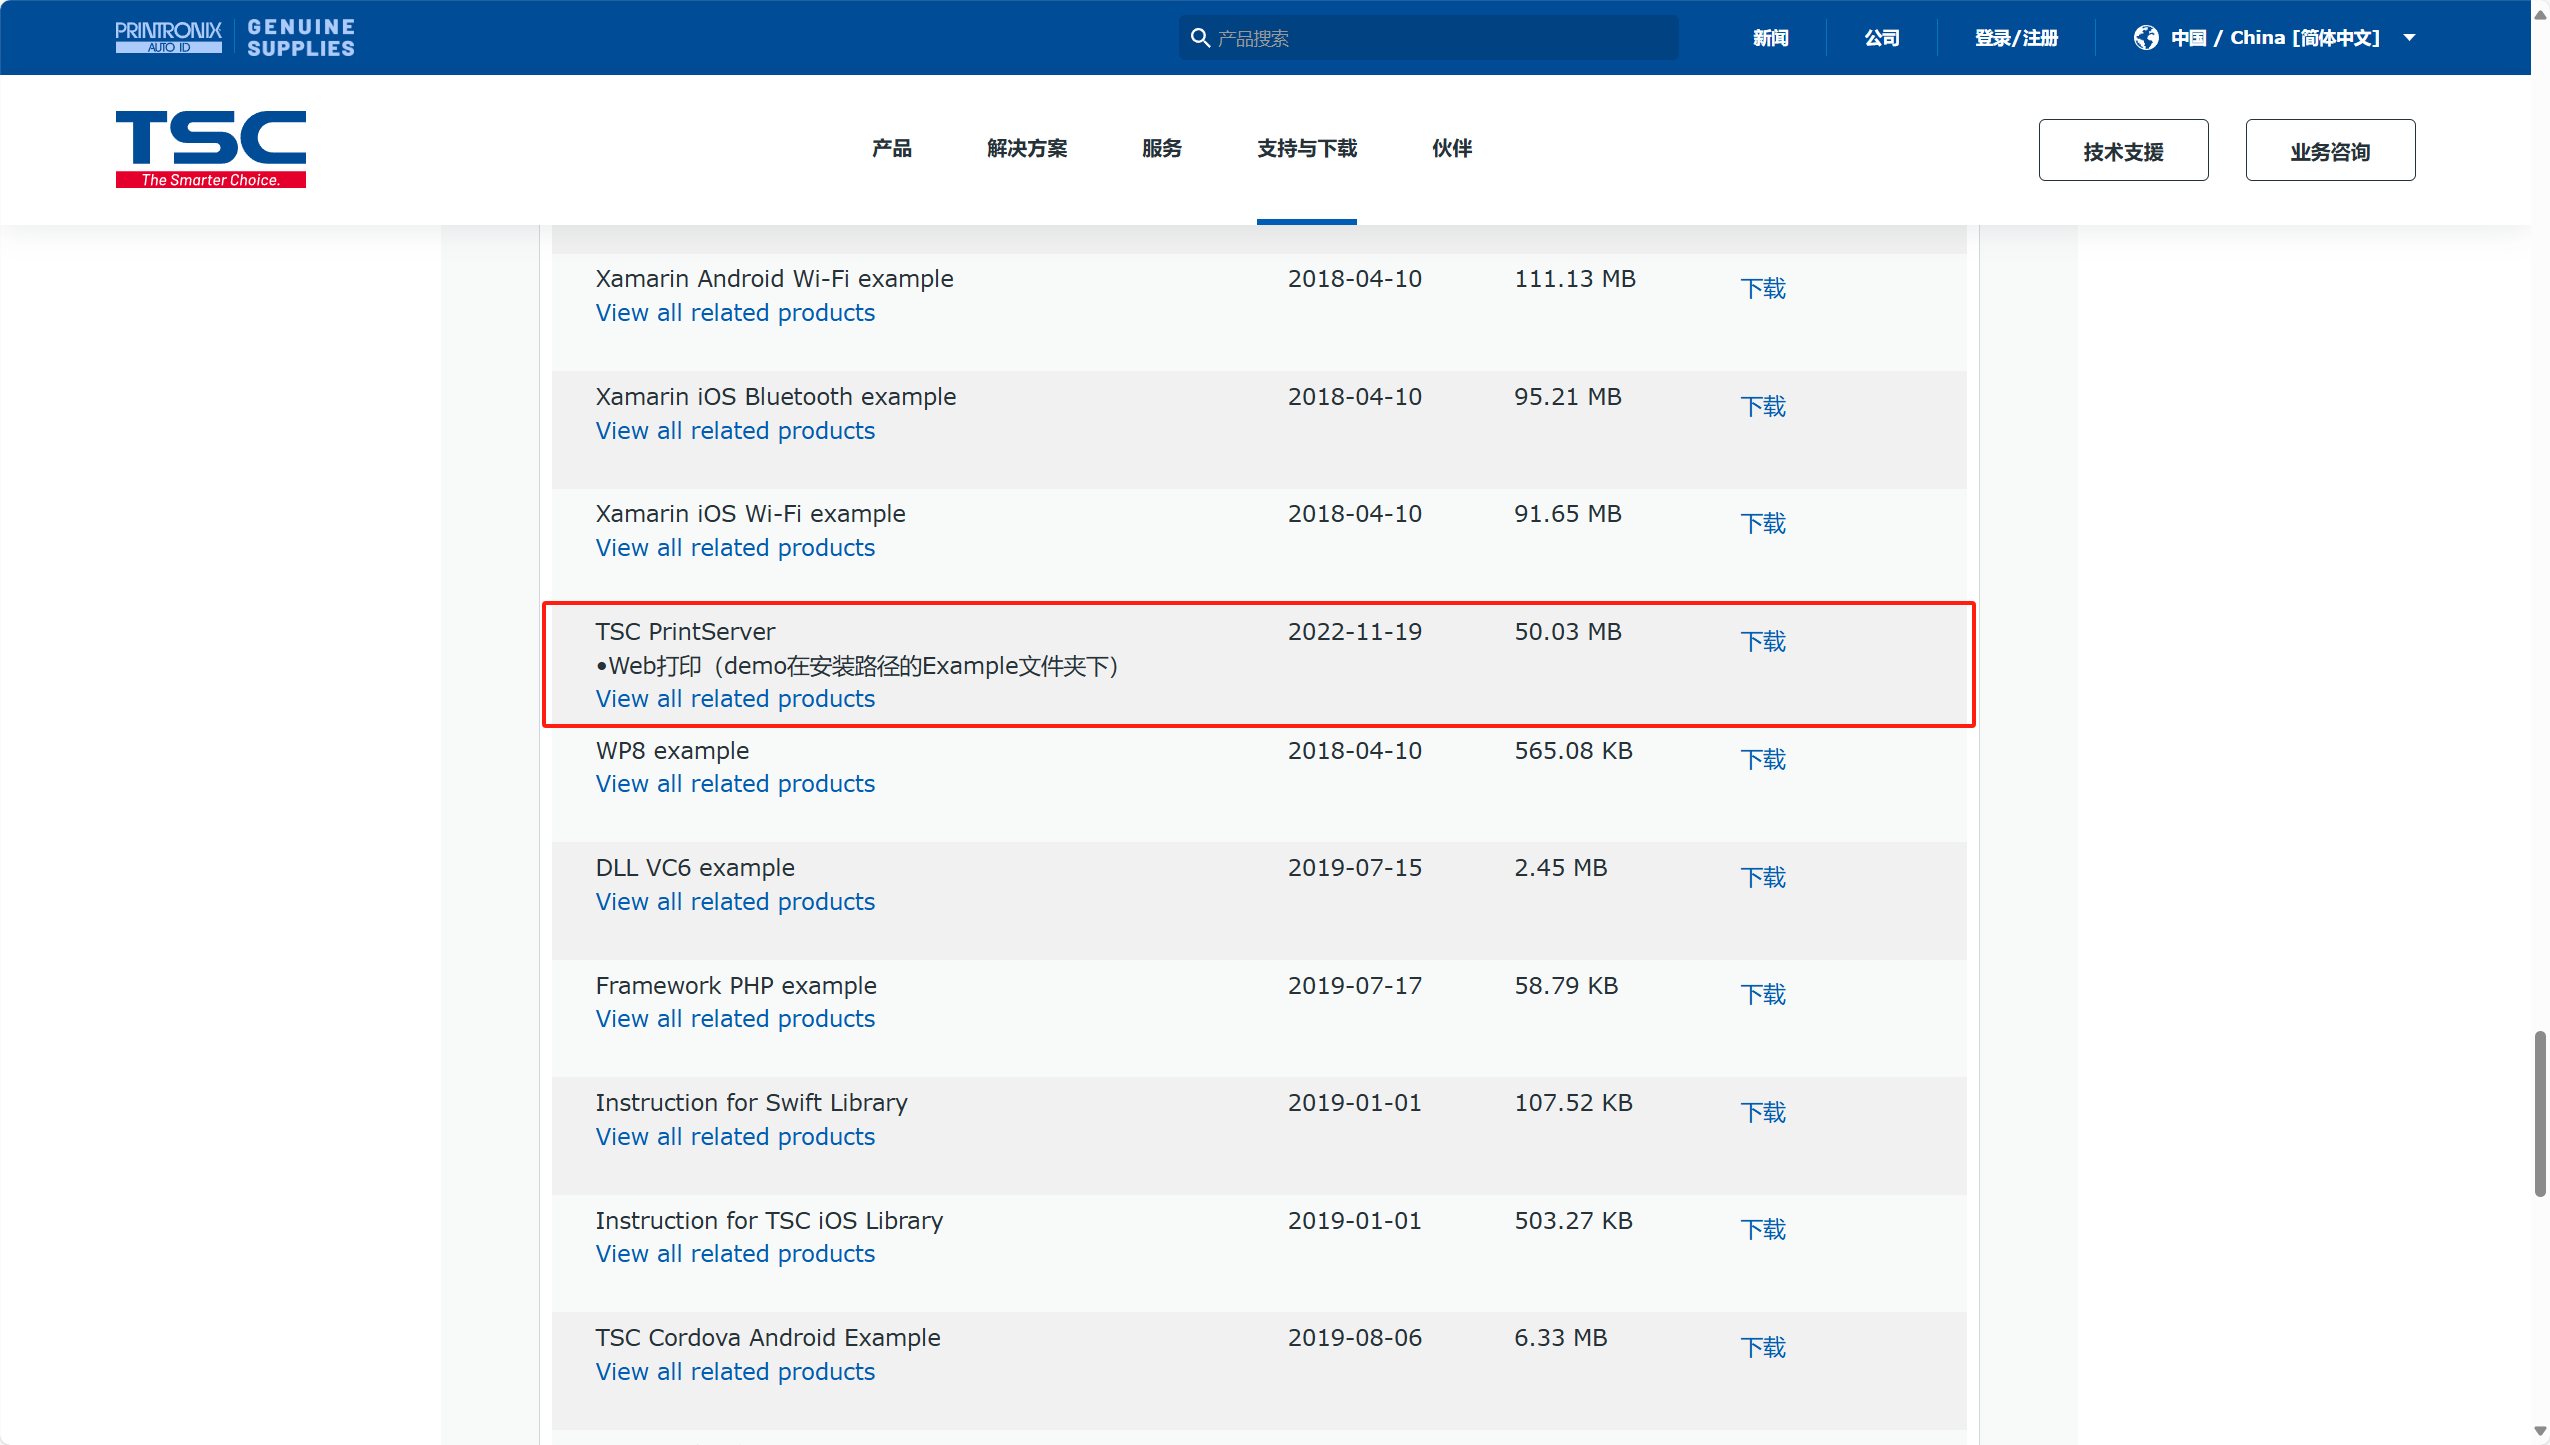This screenshot has height=1445, width=2550.
Task: Download Xamarin iOS Wi-Fi example
Action: pyautogui.click(x=1763, y=524)
